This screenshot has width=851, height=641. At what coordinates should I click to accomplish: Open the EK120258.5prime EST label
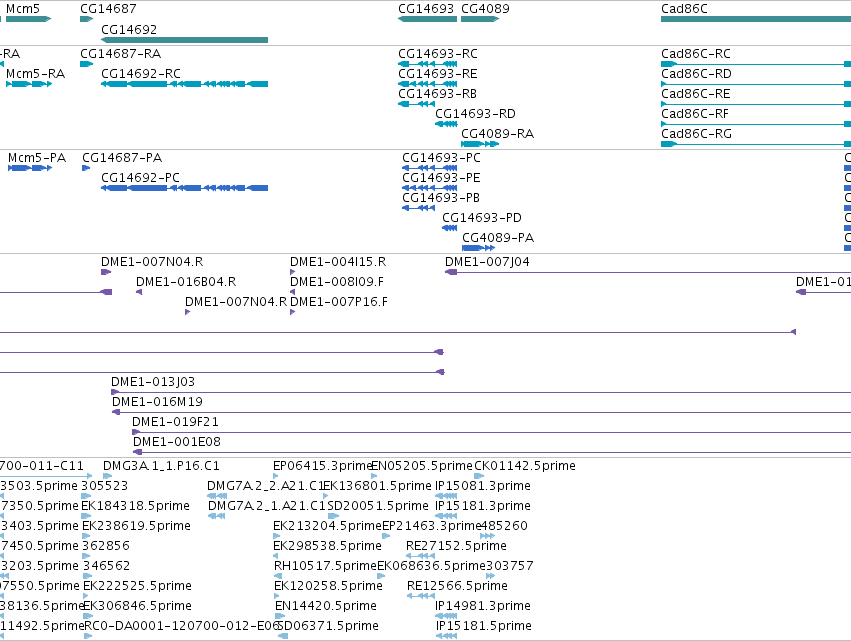328,587
